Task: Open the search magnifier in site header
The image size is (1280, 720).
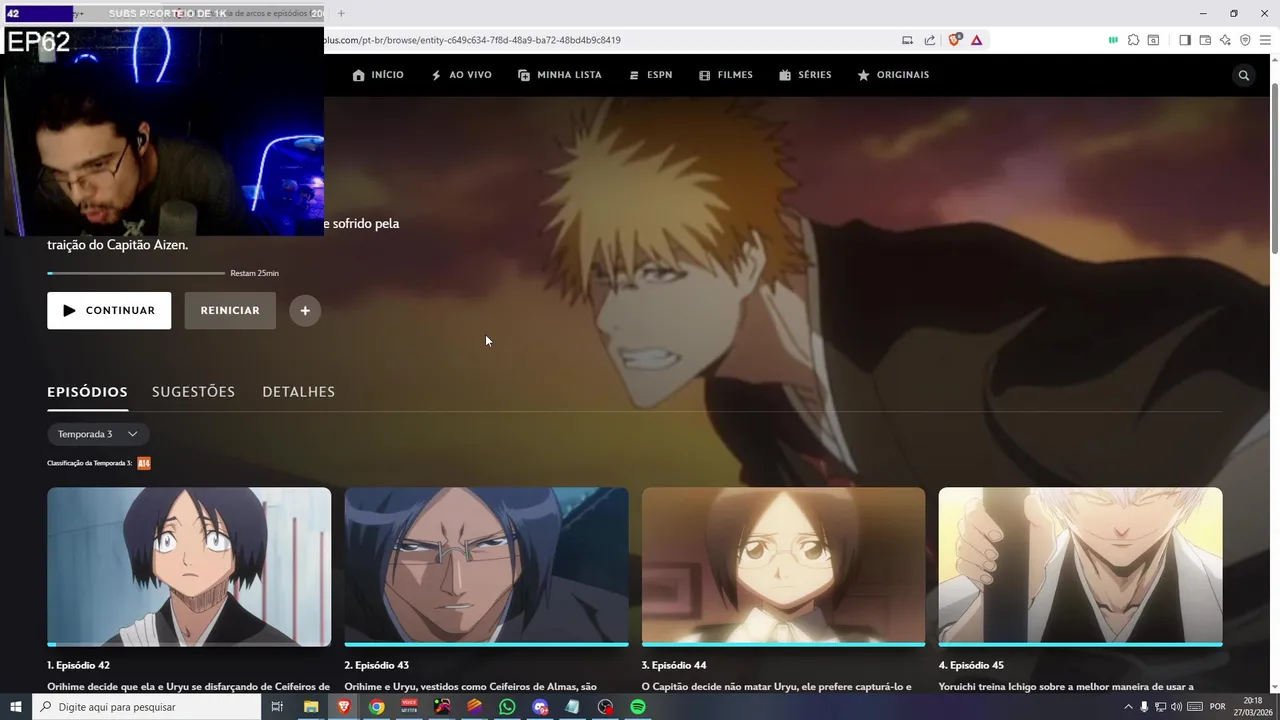Action: click(1244, 75)
